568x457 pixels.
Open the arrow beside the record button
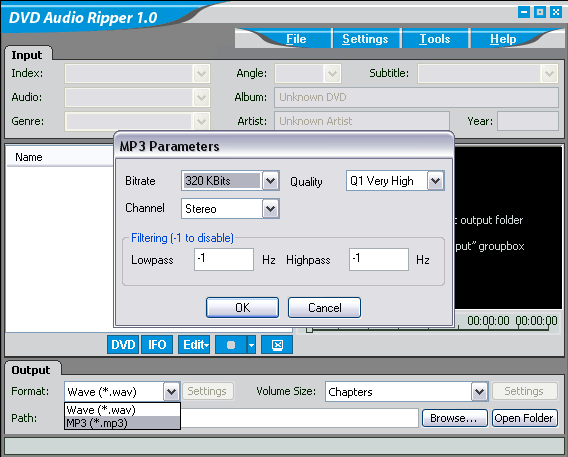(251, 344)
